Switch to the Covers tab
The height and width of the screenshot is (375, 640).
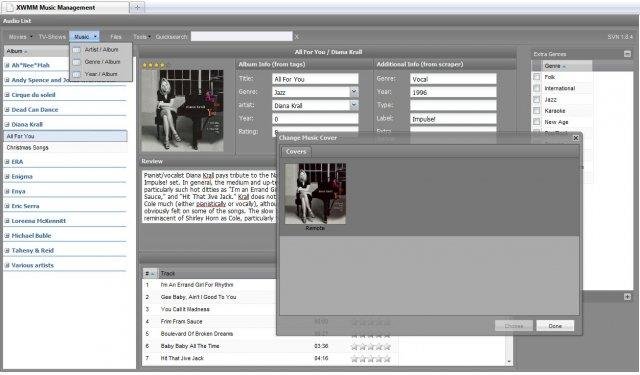pos(296,151)
